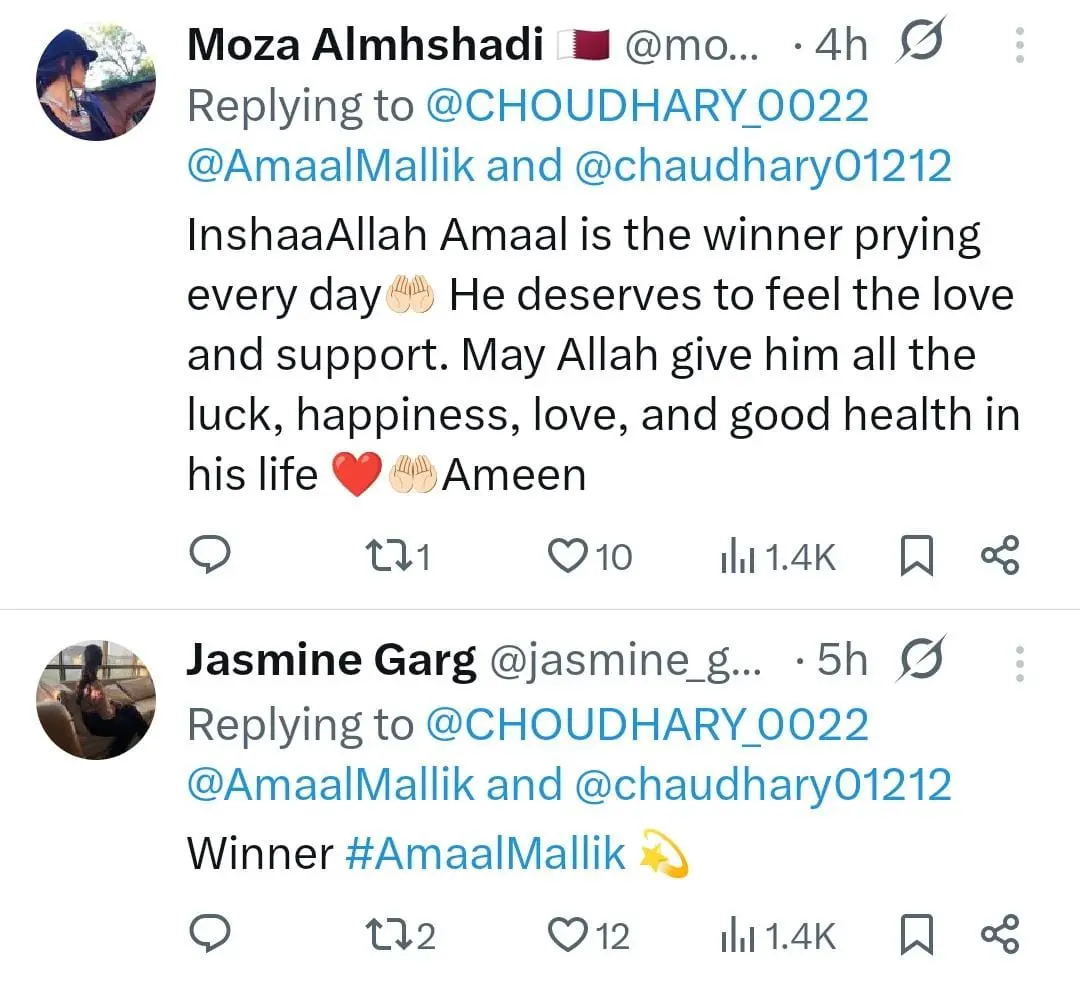Open the three-dot menu on Moza's tweet
This screenshot has width=1080, height=983.
tap(1020, 44)
